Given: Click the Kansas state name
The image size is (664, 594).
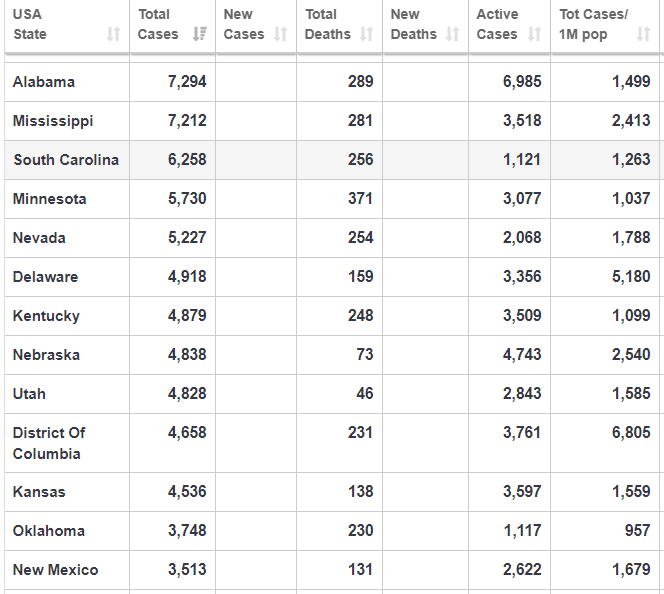Looking at the screenshot, I should tap(39, 492).
